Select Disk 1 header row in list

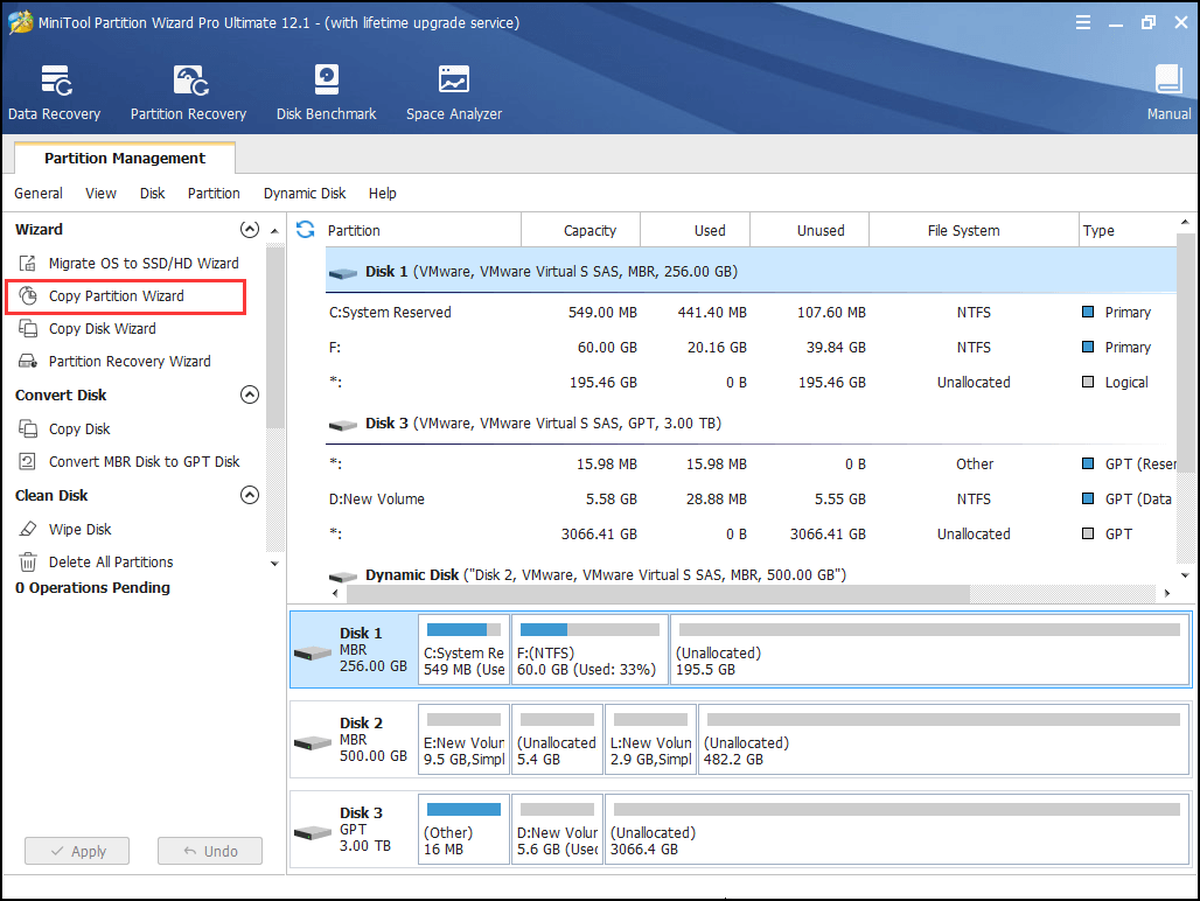[750, 272]
